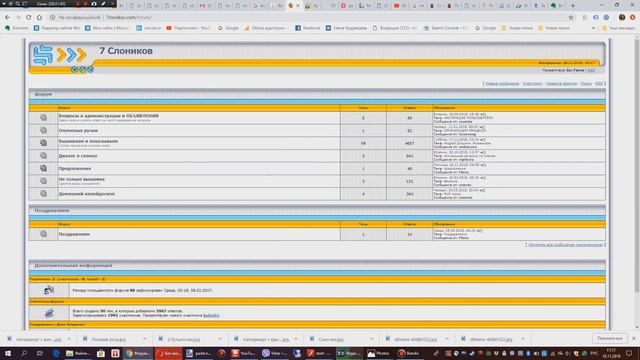The image size is (640, 360).
Task: Bookmark this page with the star icon
Action: click(571, 18)
